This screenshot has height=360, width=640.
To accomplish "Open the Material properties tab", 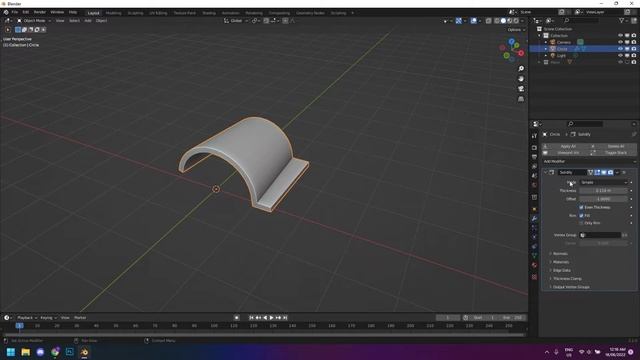I will pyautogui.click(x=534, y=265).
